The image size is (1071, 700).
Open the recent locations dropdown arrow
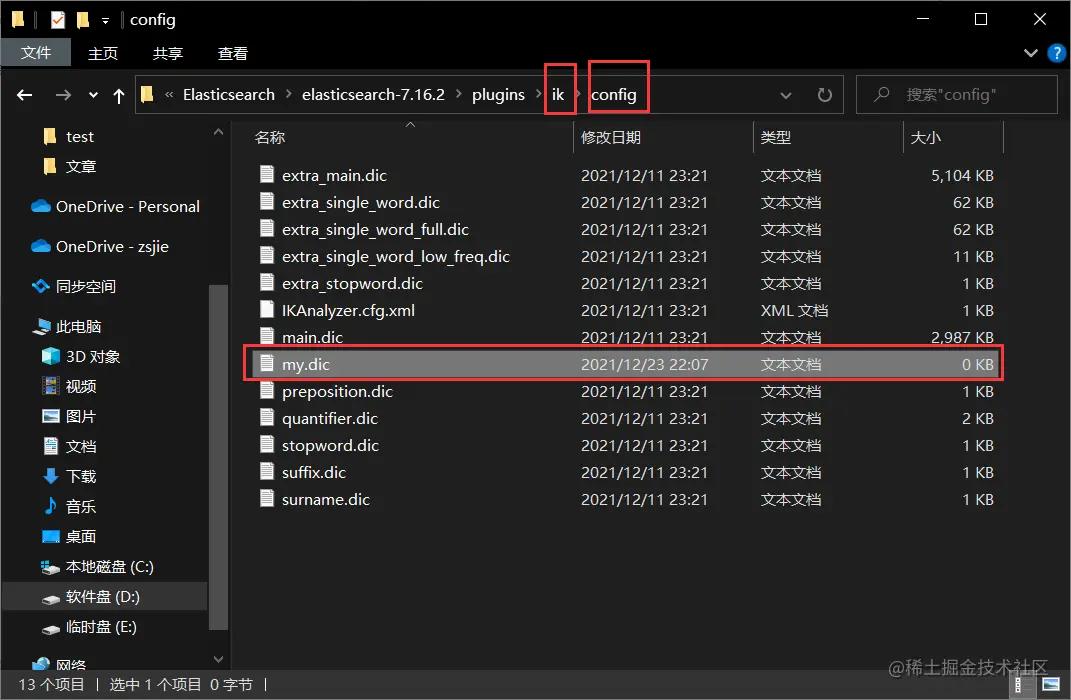94,95
